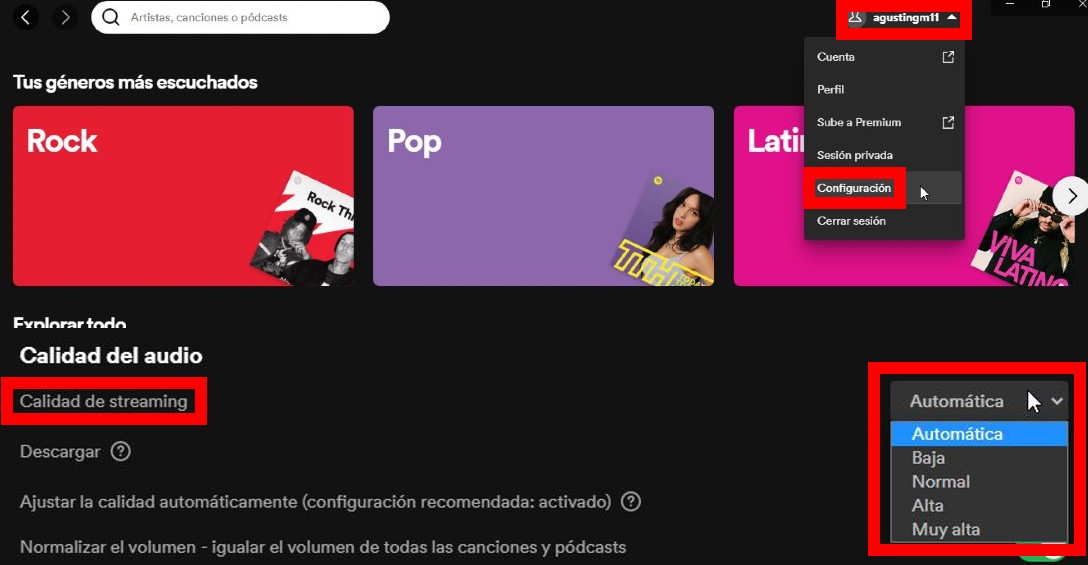Click Sube a Premium link

pos(859,122)
